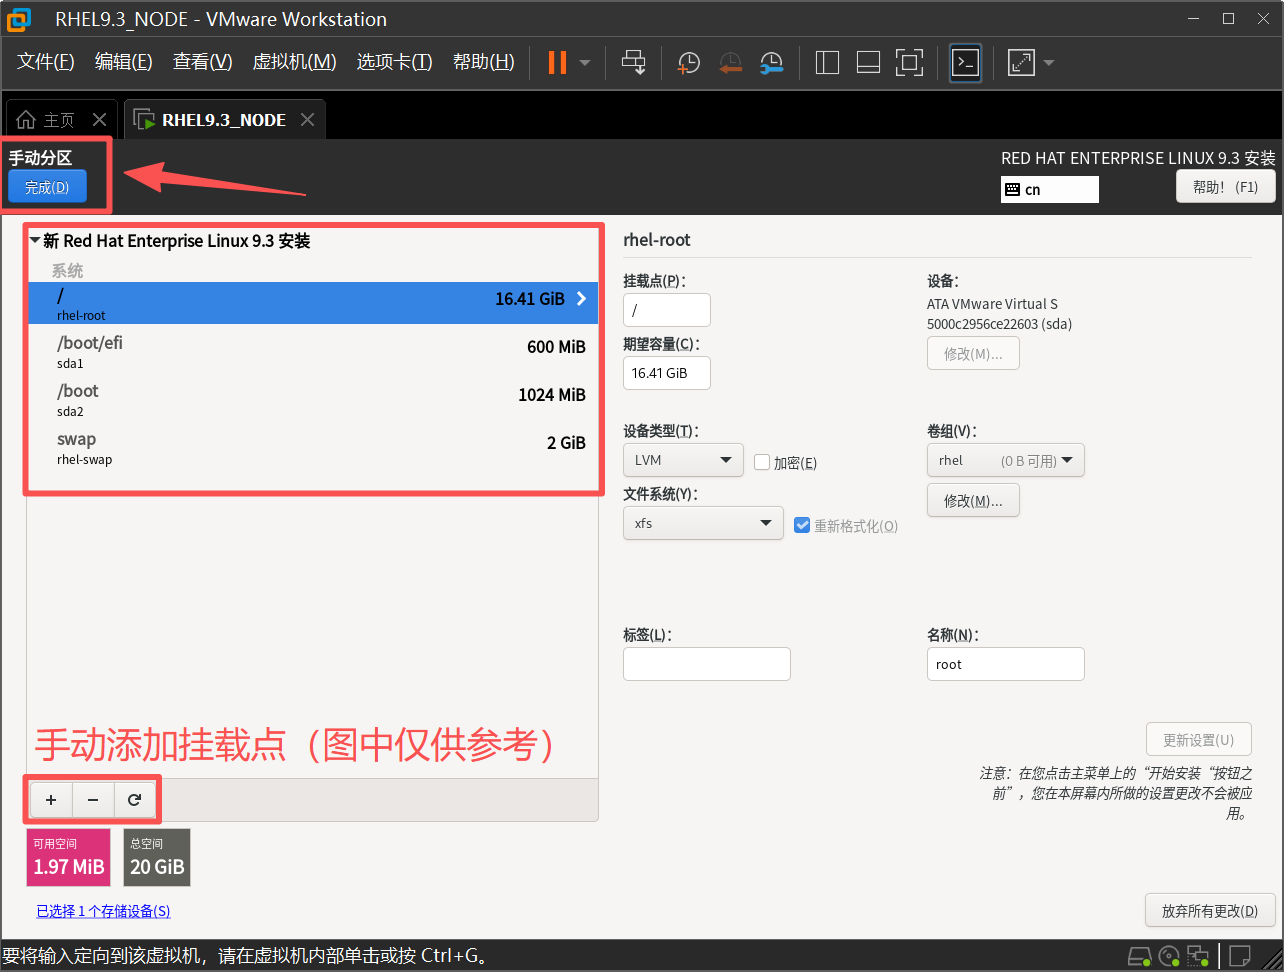
Task: Close the RHEL9.3_NODE tab
Action: pos(308,120)
